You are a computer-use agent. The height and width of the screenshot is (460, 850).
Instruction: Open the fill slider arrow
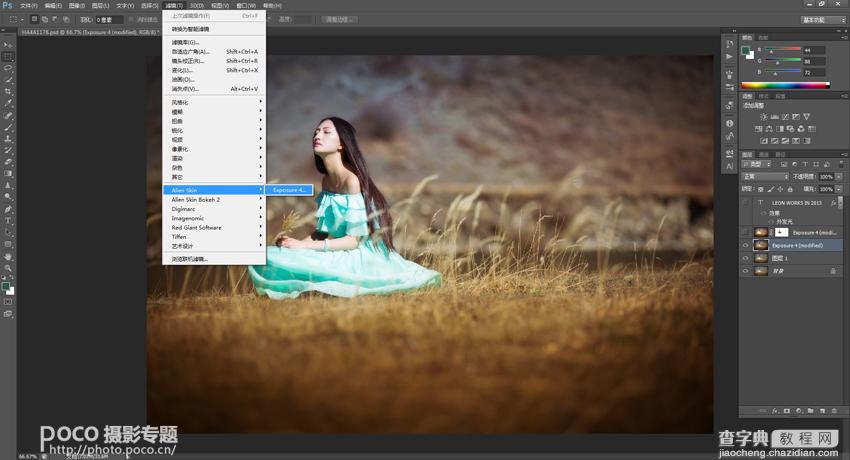tap(839, 189)
